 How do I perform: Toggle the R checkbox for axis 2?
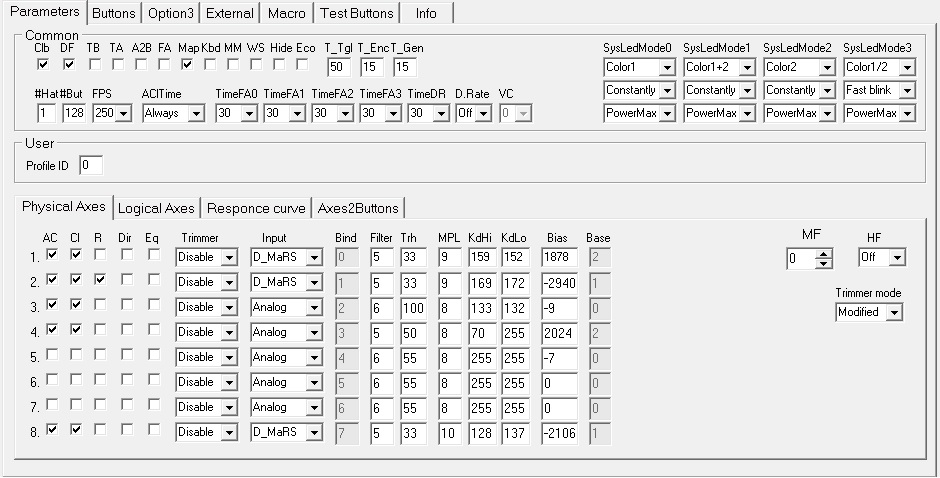[100, 280]
